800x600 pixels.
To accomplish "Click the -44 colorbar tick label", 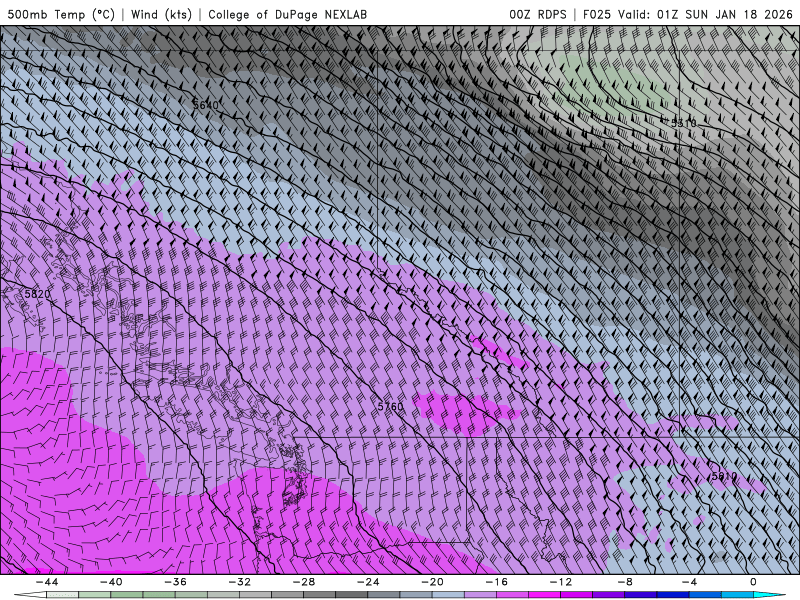I will click(46, 582).
